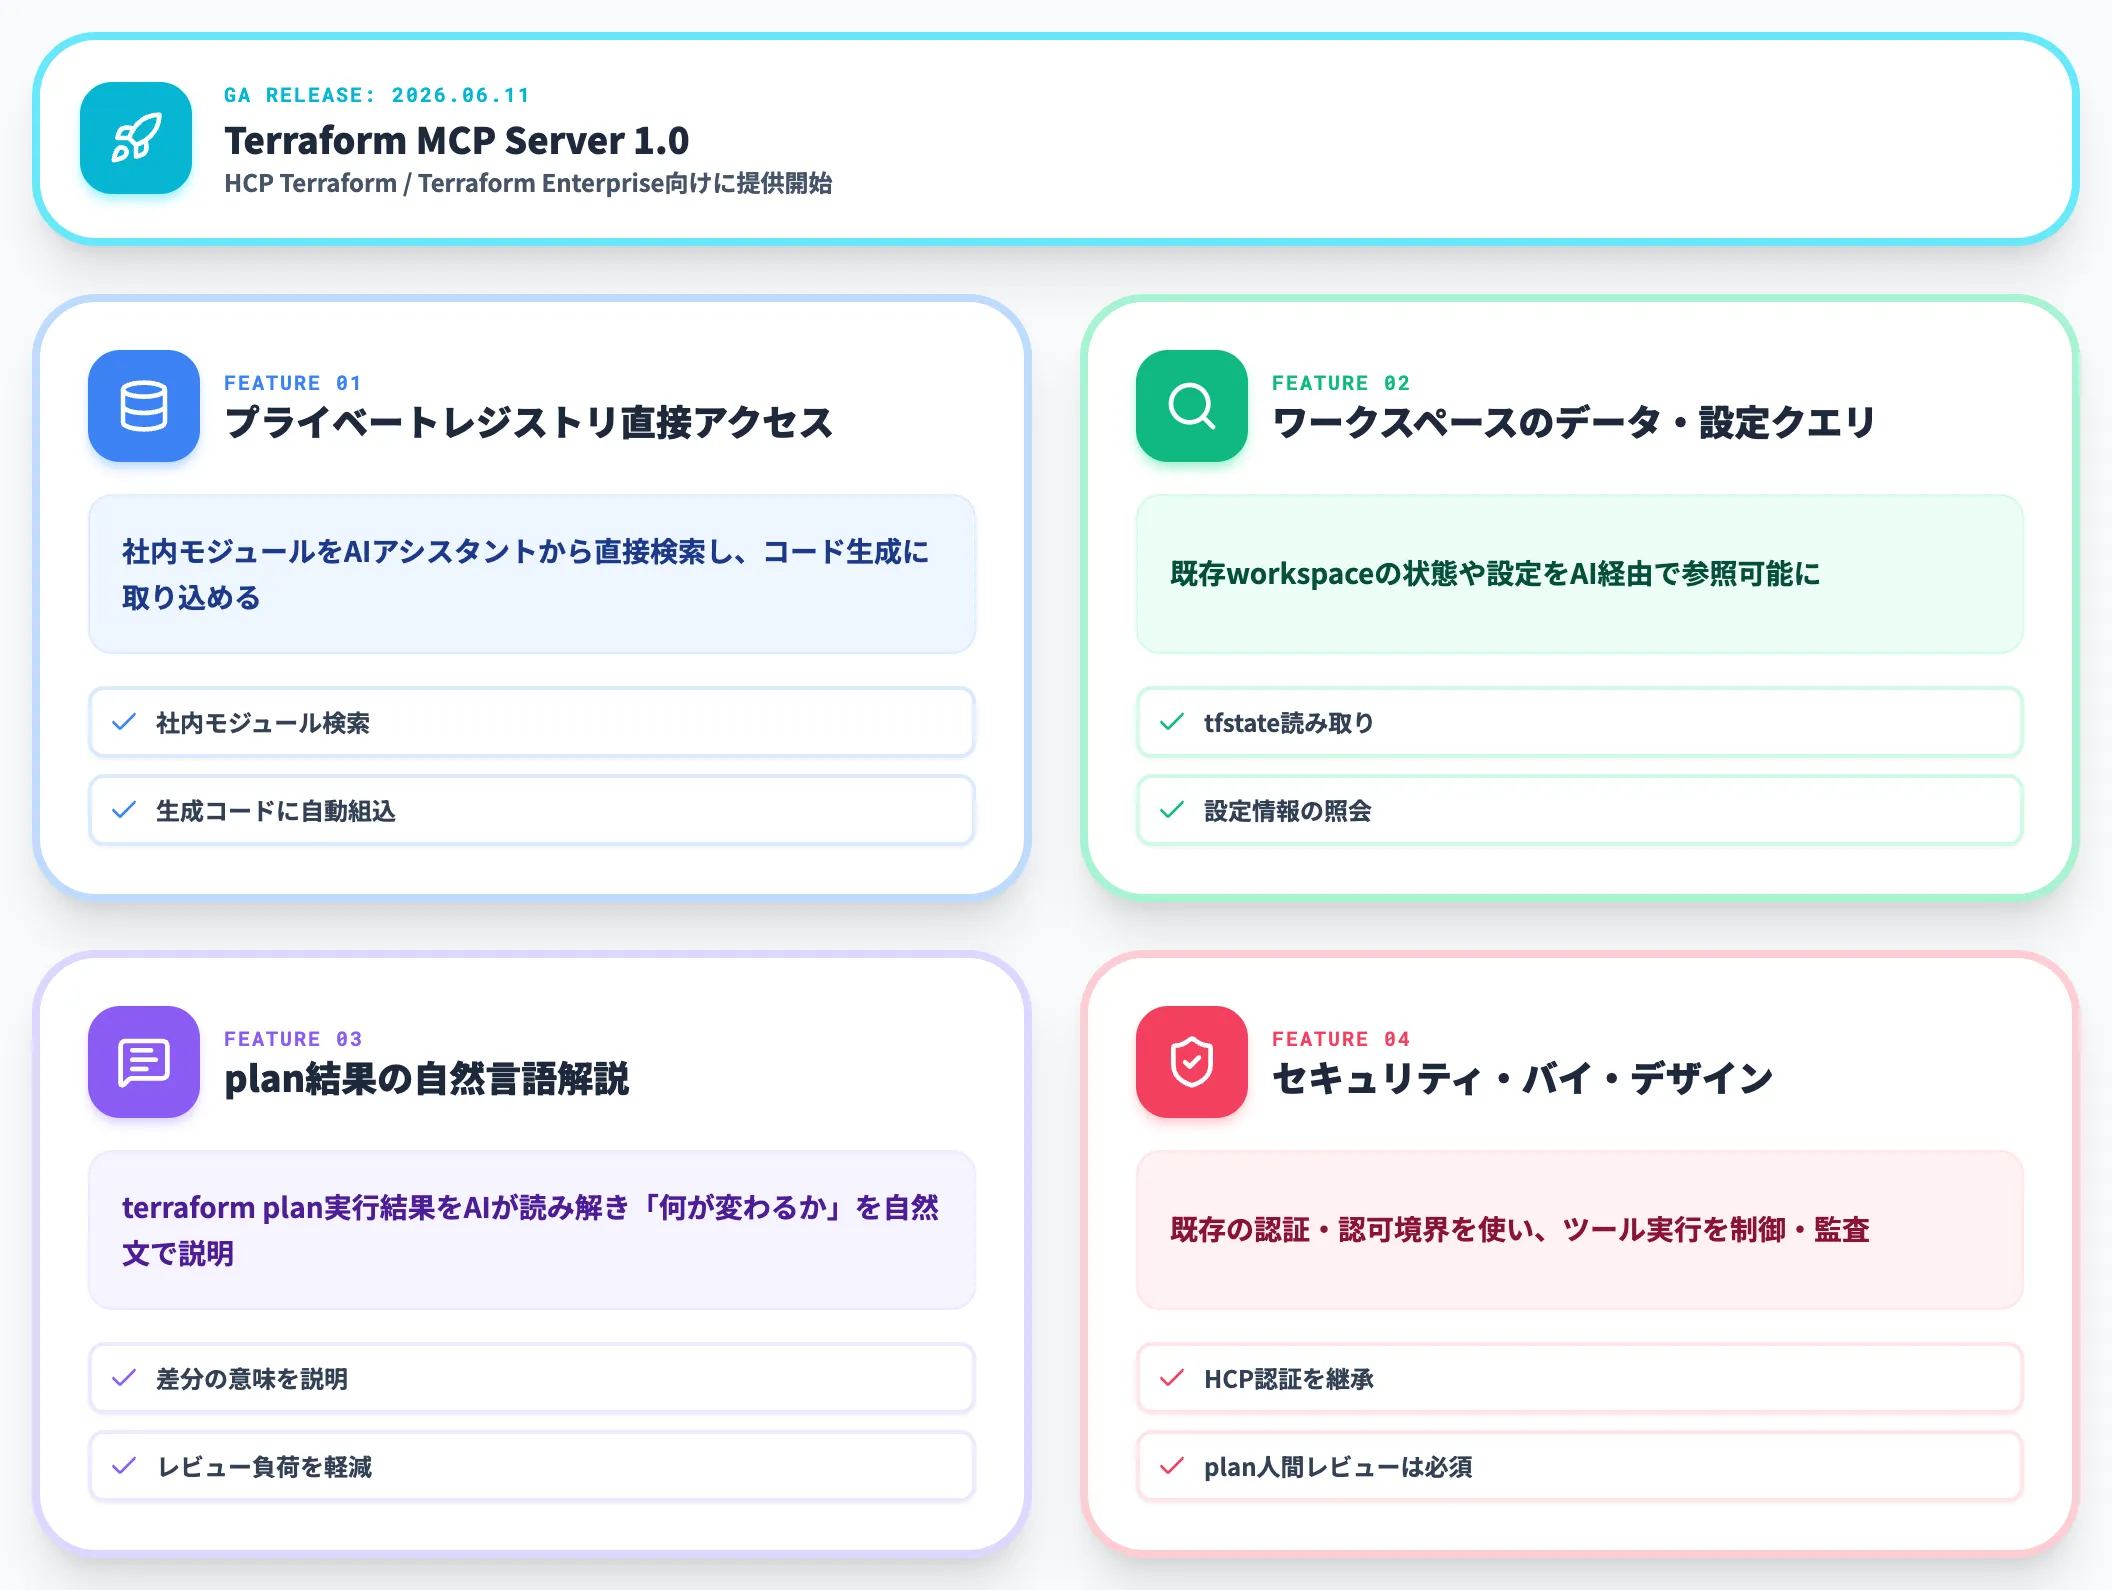Click the checkmark beside 差分の意味を説明

pos(124,1378)
